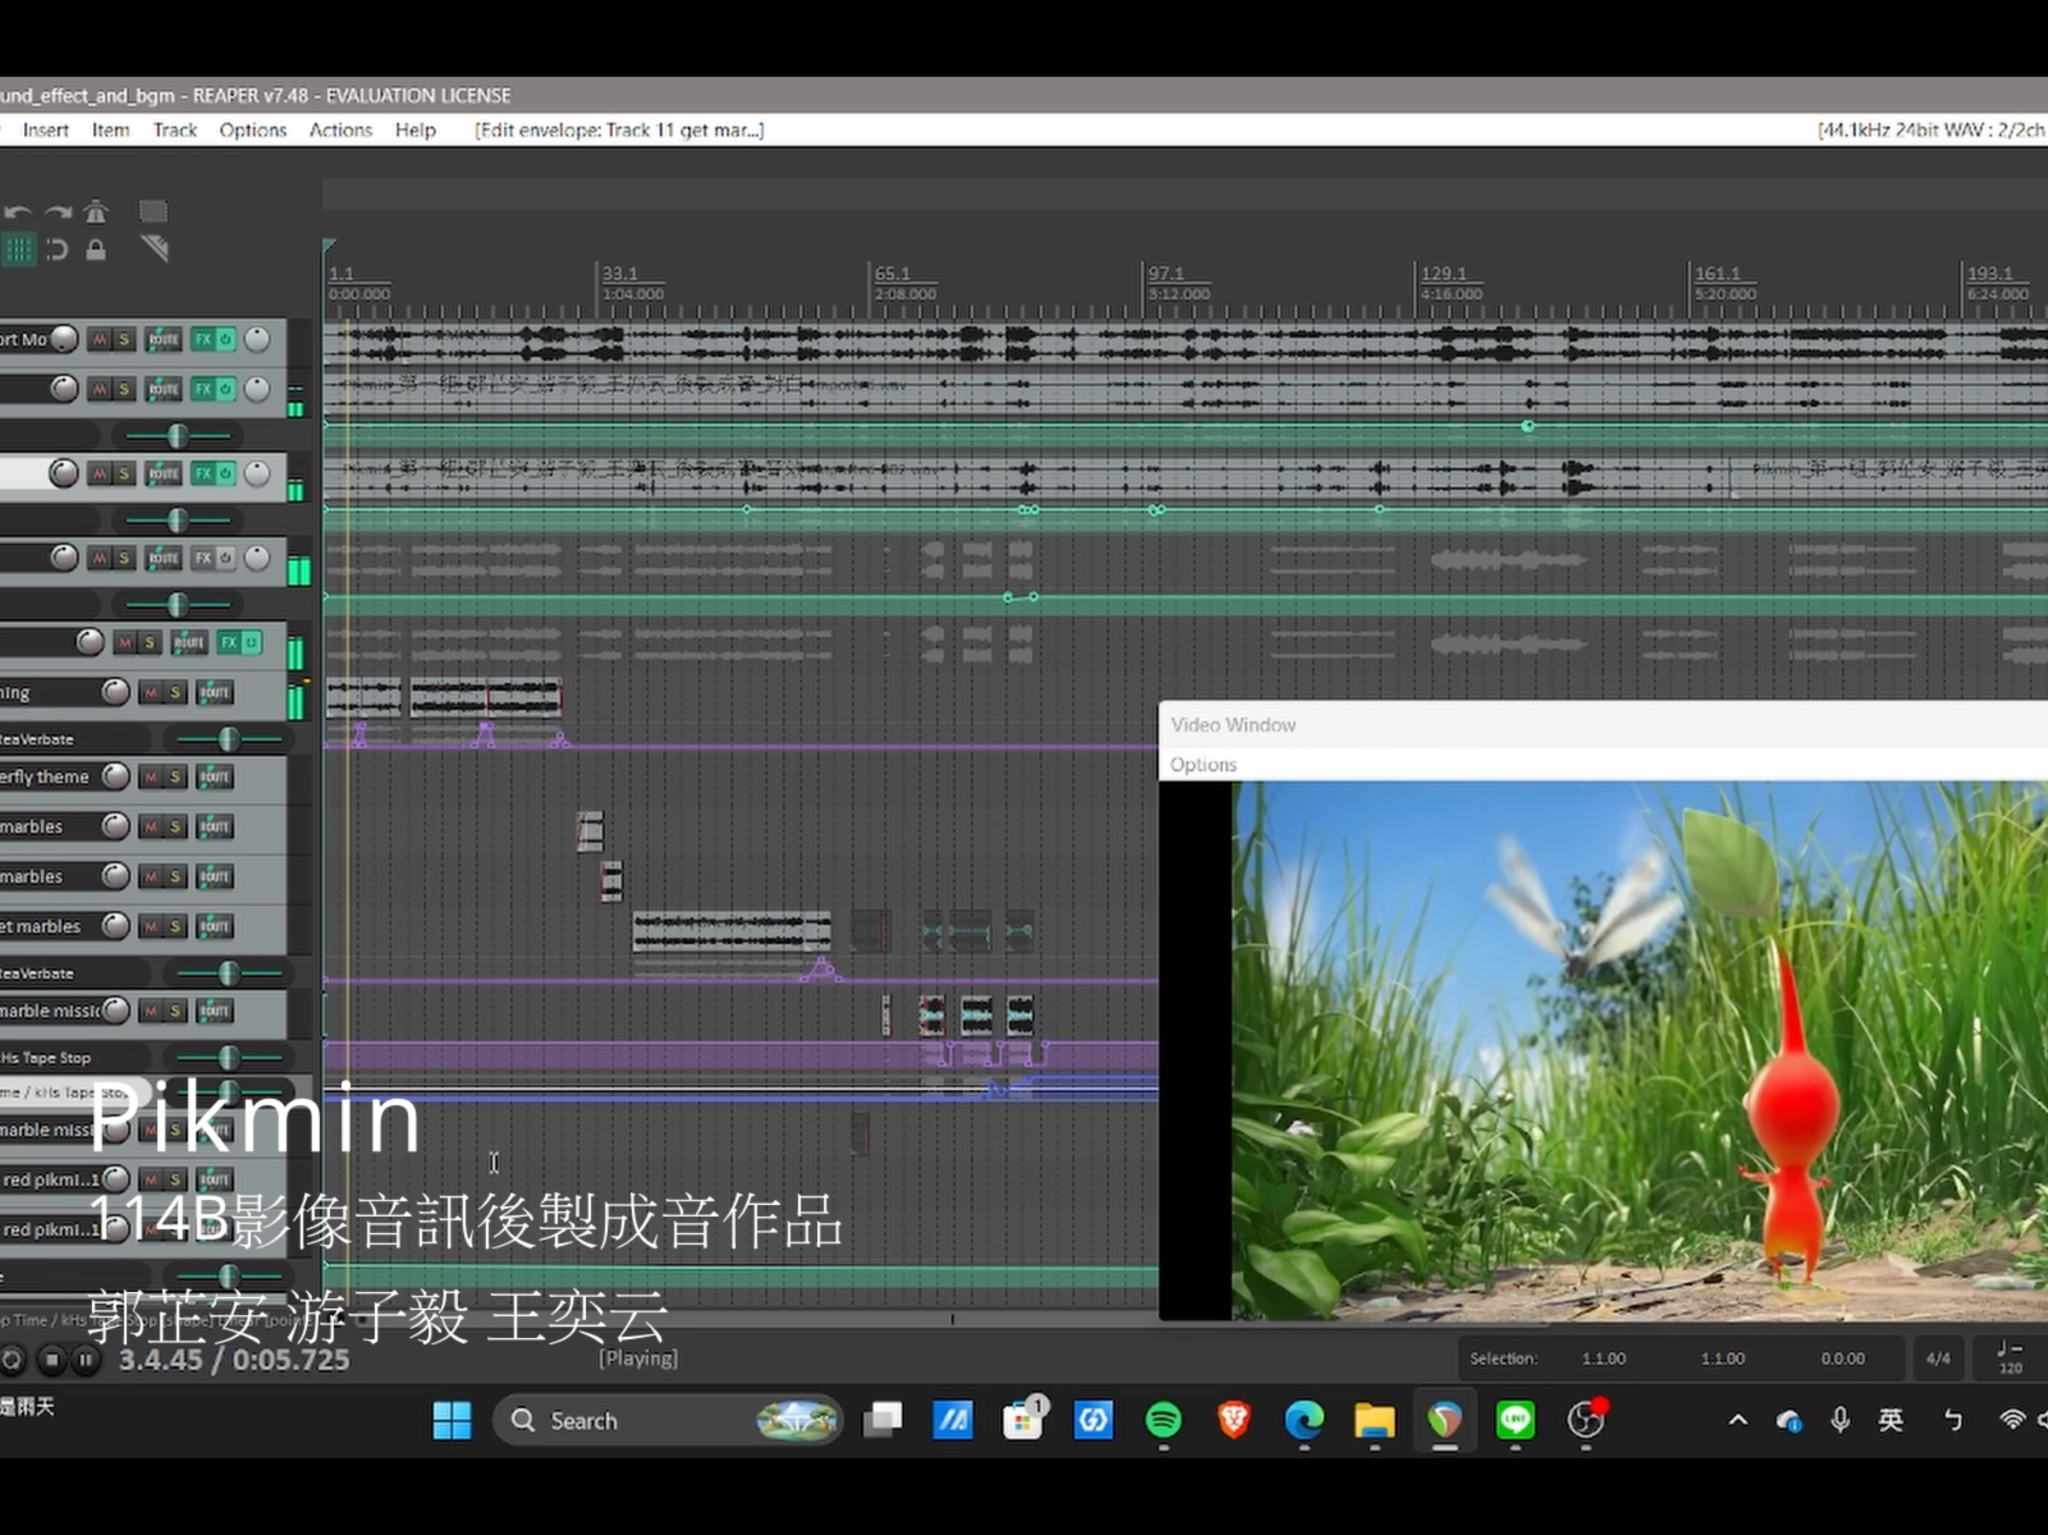Click the microphone icon in system tray
Image resolution: width=2048 pixels, height=1535 pixels.
1840,1420
